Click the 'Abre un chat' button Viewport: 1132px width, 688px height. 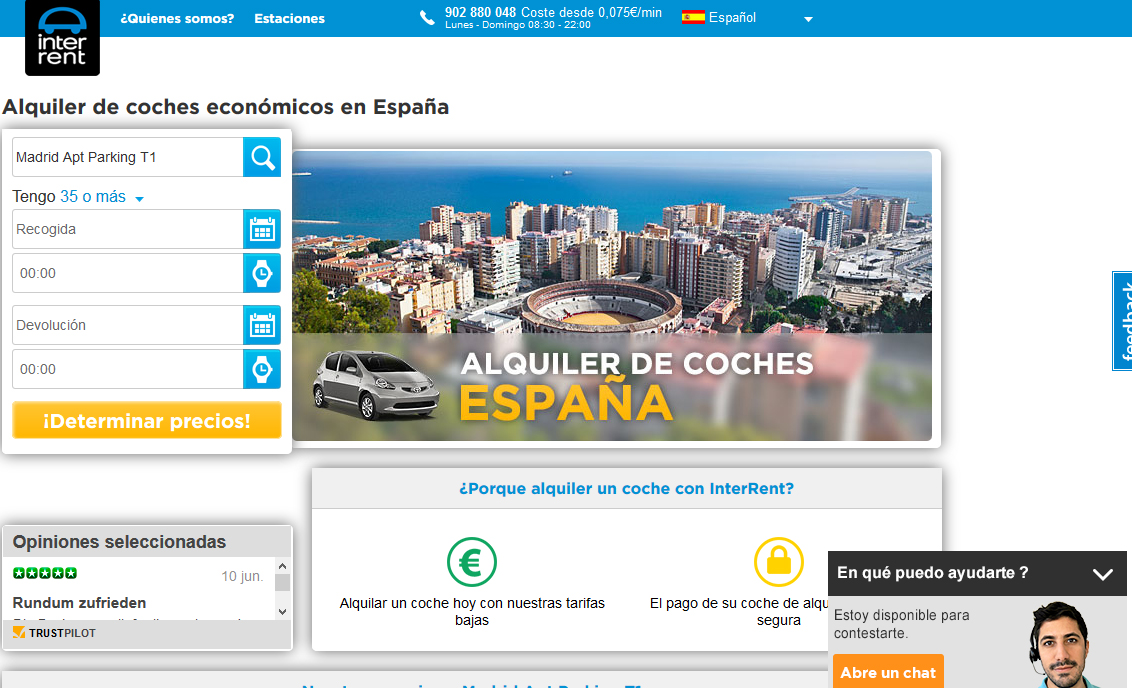[887, 673]
